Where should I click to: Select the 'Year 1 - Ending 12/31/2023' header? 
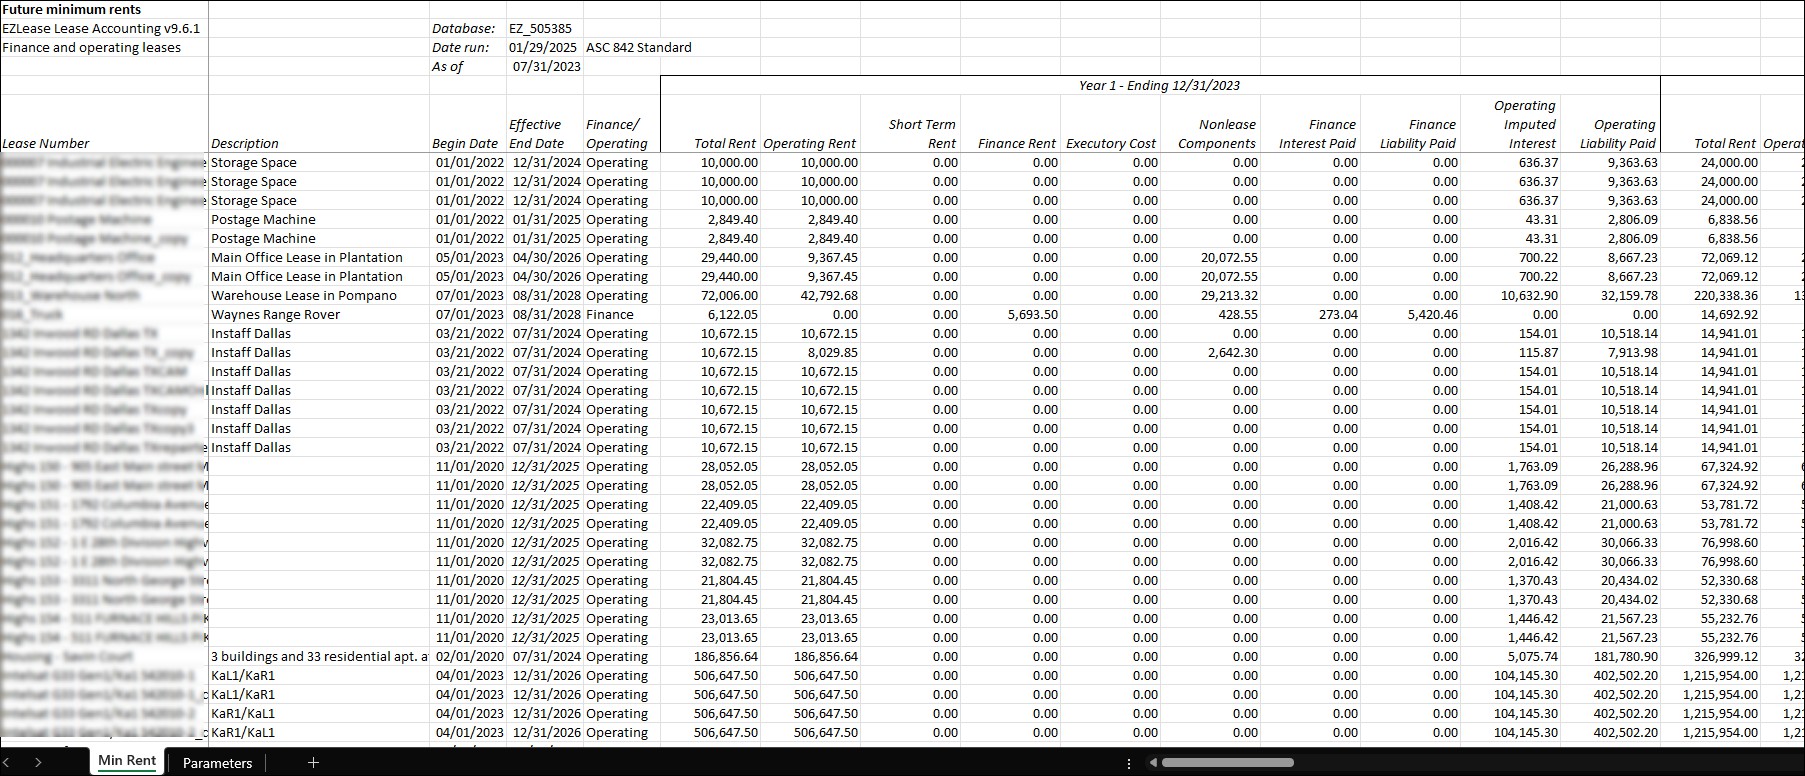tap(1159, 85)
